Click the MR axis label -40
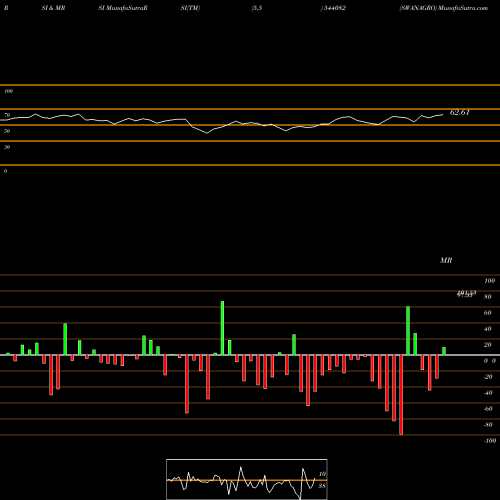 click(x=488, y=393)
